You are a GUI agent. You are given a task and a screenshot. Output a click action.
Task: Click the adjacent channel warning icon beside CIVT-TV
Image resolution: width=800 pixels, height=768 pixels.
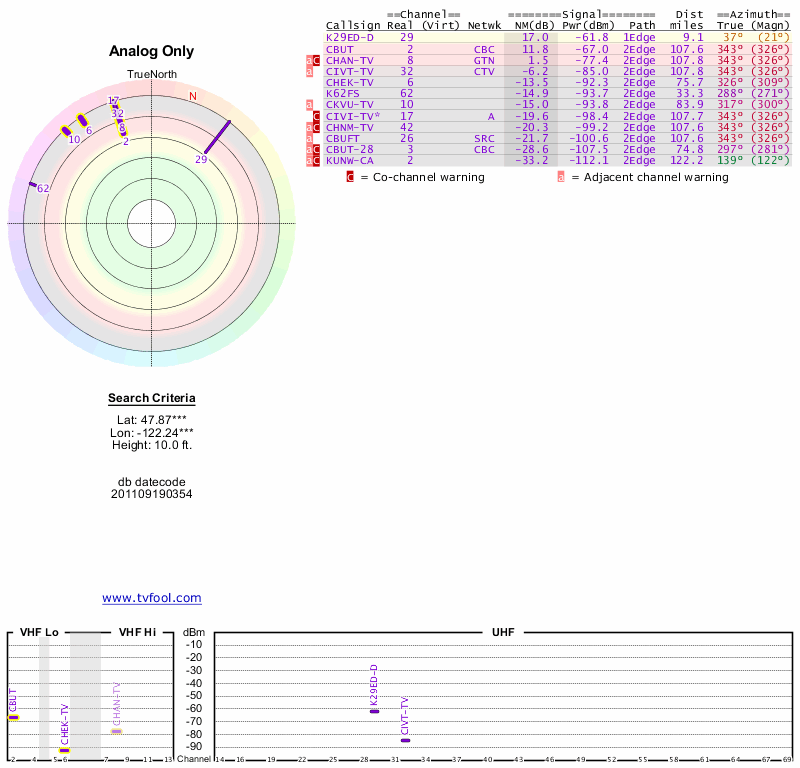310,72
